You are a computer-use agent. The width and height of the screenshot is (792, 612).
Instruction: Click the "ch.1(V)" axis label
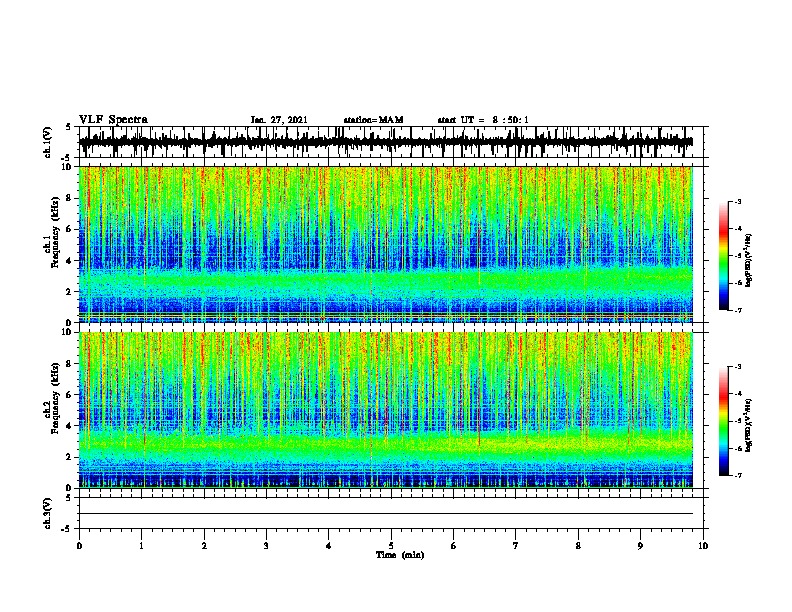pos(48,142)
